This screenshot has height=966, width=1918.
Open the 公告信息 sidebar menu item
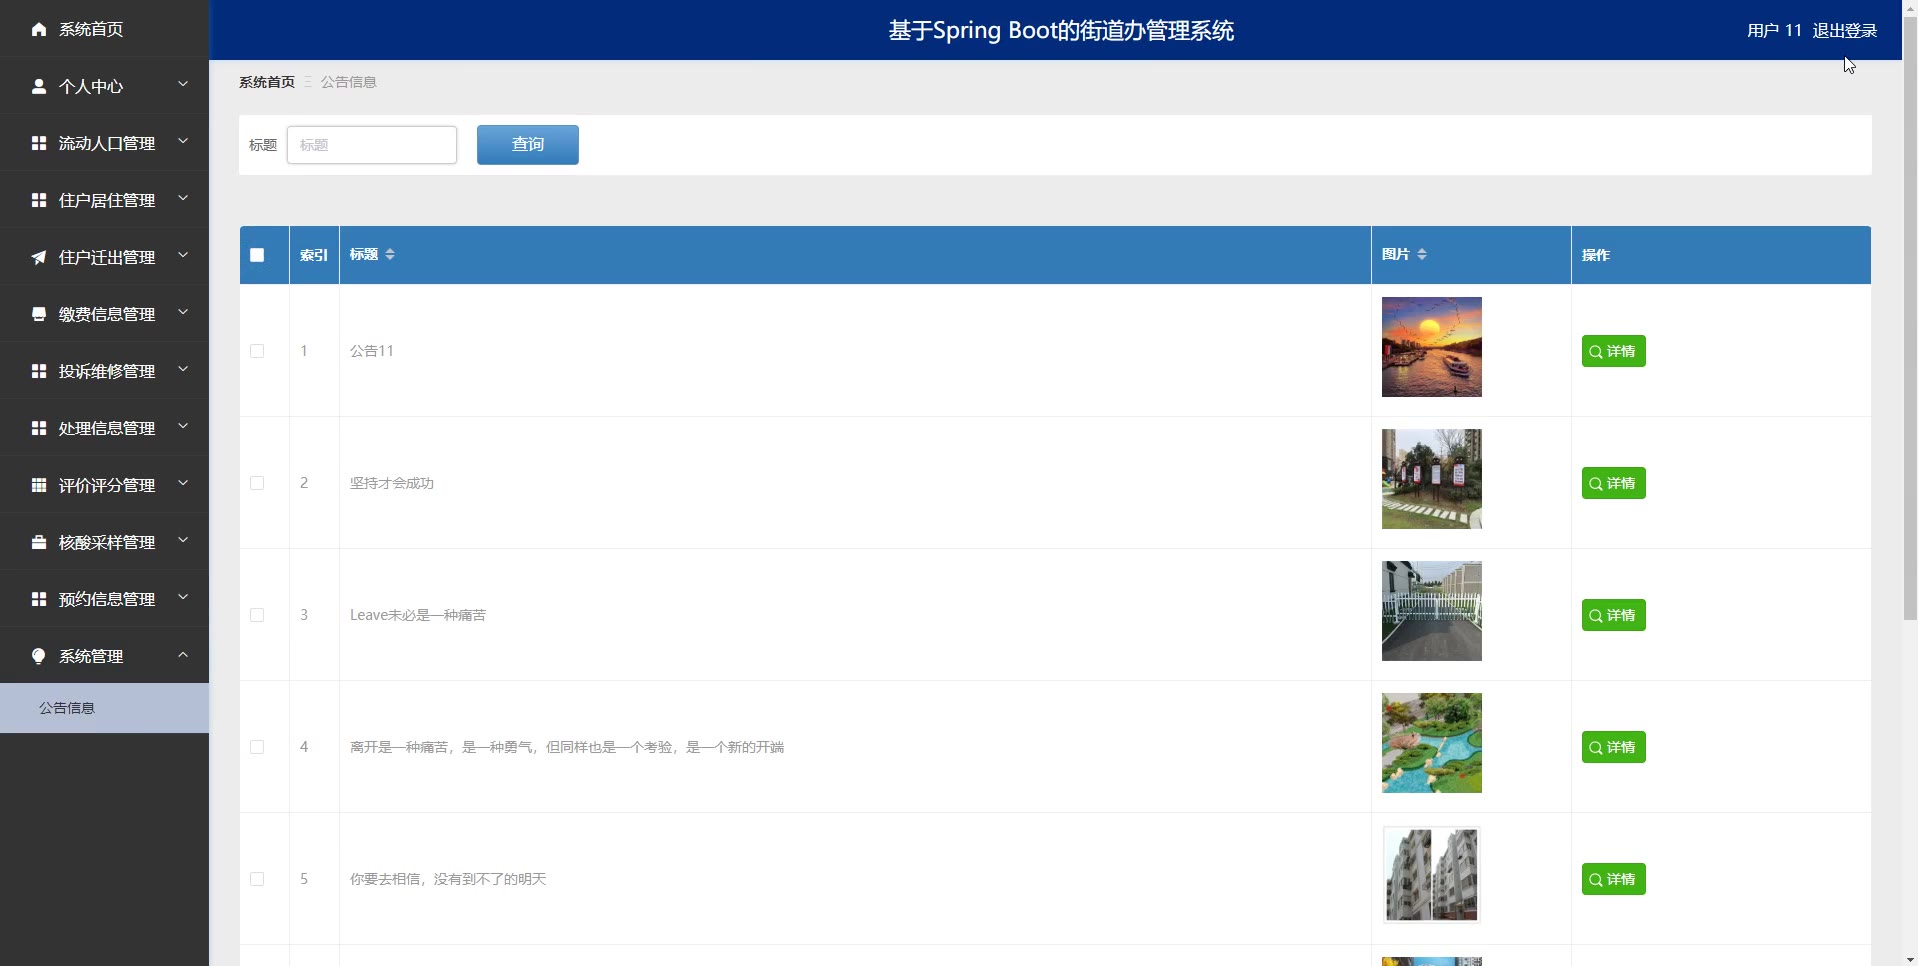coord(66,708)
